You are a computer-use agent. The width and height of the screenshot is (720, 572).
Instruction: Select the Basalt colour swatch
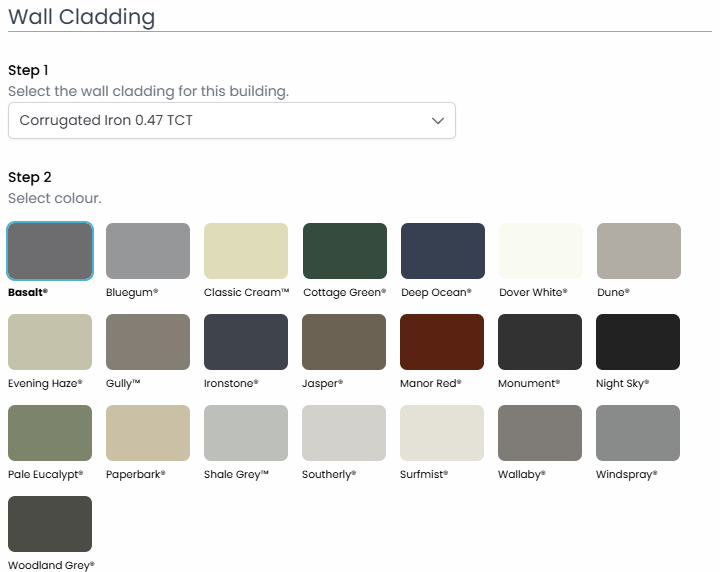point(50,251)
